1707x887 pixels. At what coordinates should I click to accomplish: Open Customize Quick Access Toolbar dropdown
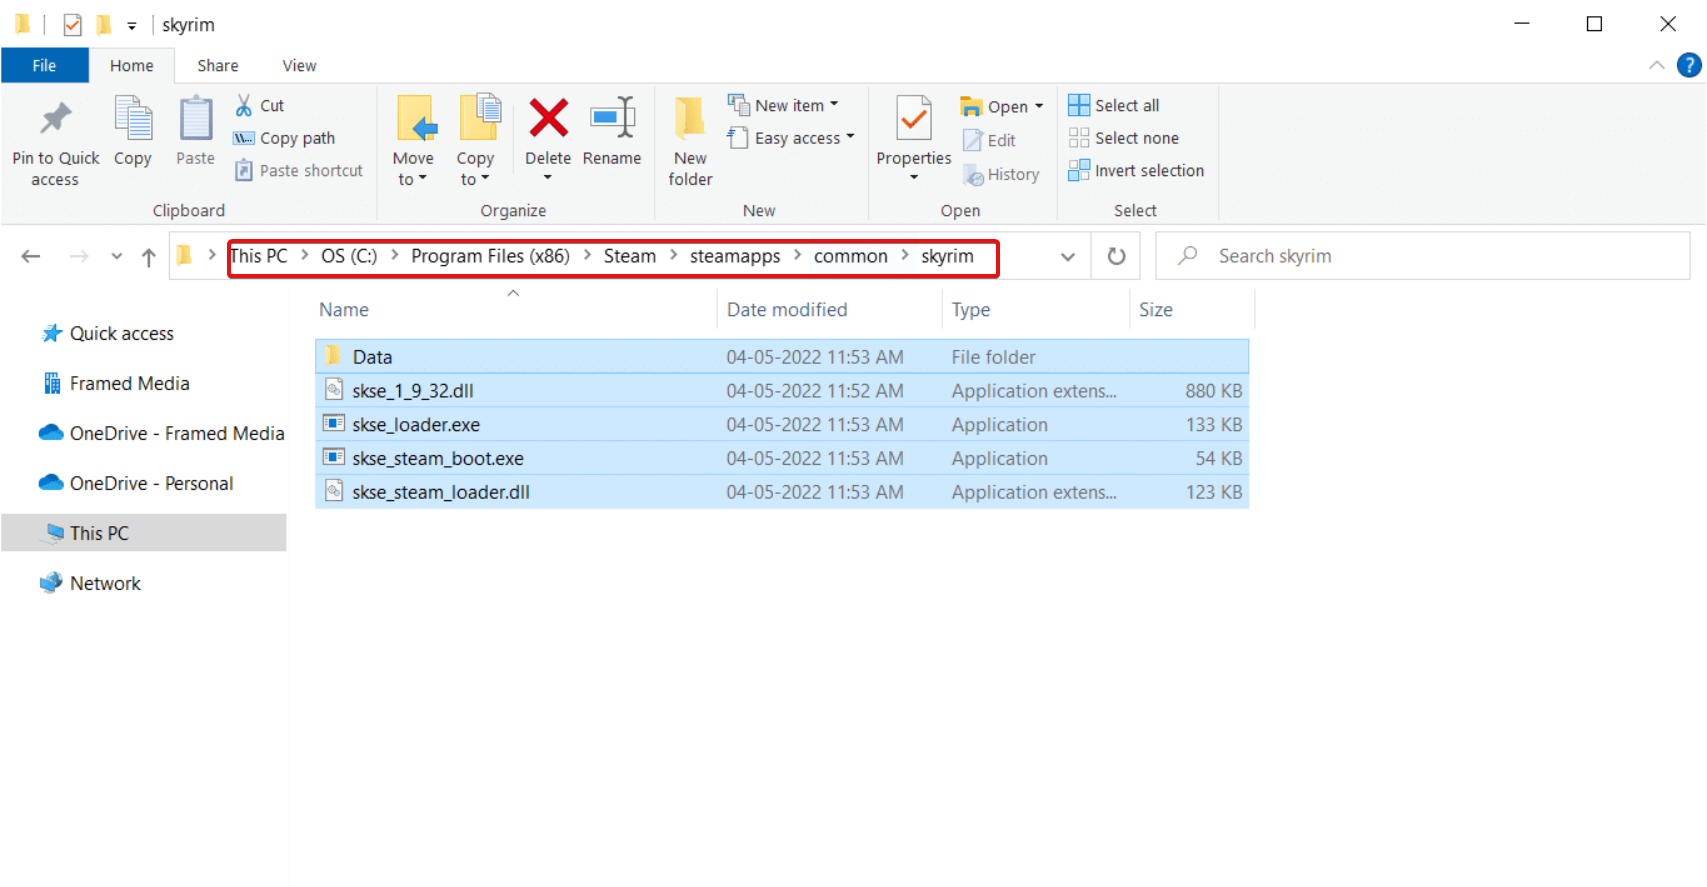132,26
